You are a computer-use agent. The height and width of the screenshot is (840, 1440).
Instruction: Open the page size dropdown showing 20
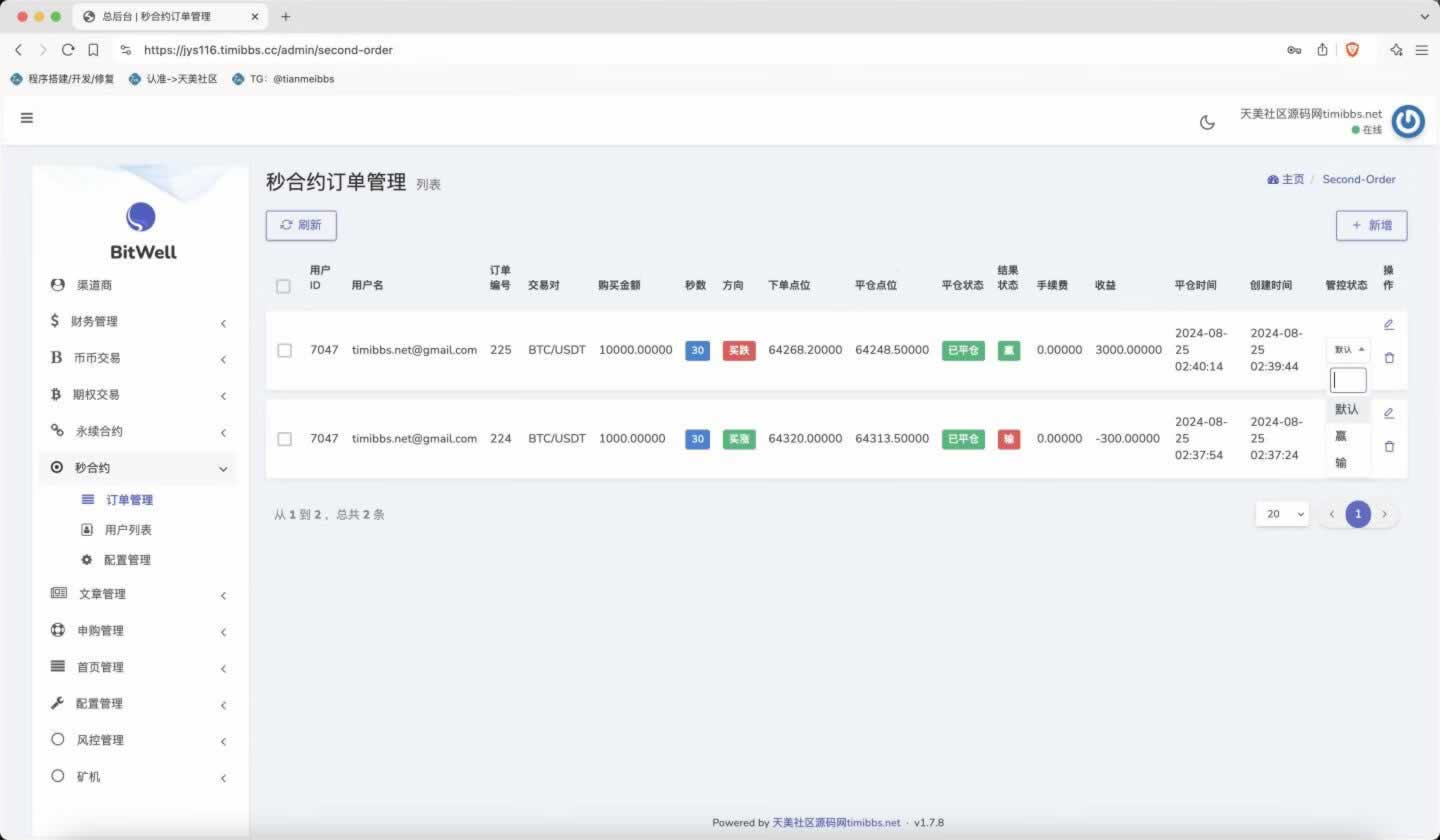click(1282, 514)
